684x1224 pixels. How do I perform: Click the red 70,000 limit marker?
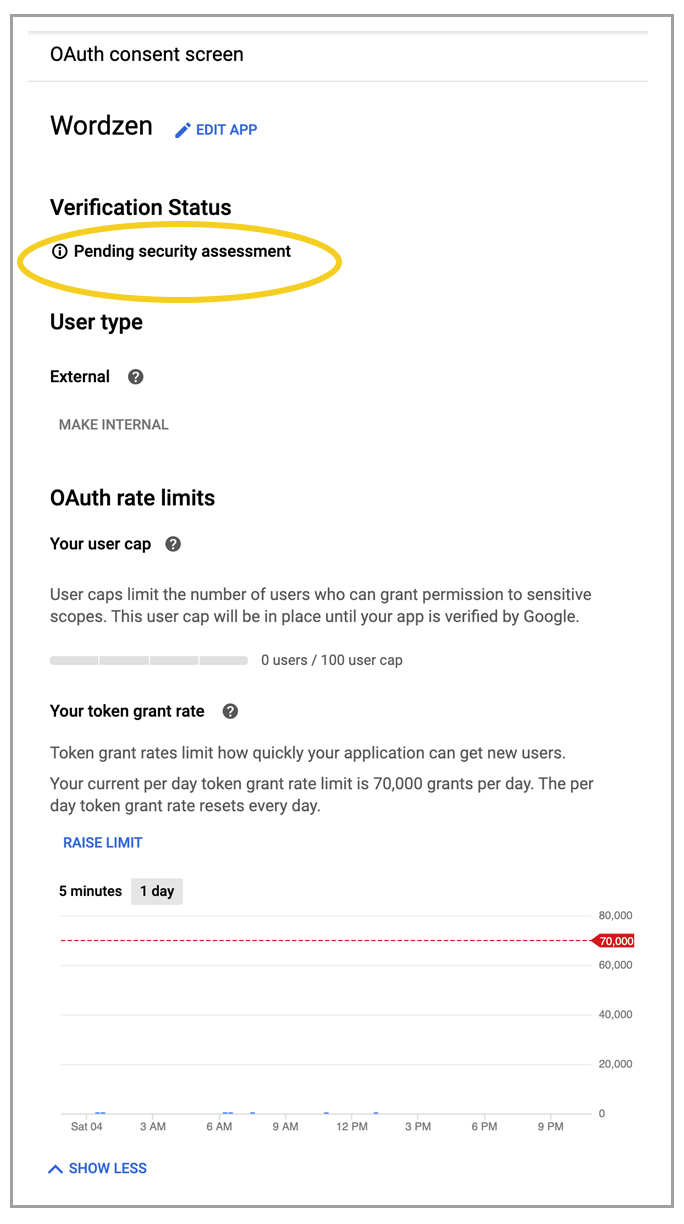[614, 941]
